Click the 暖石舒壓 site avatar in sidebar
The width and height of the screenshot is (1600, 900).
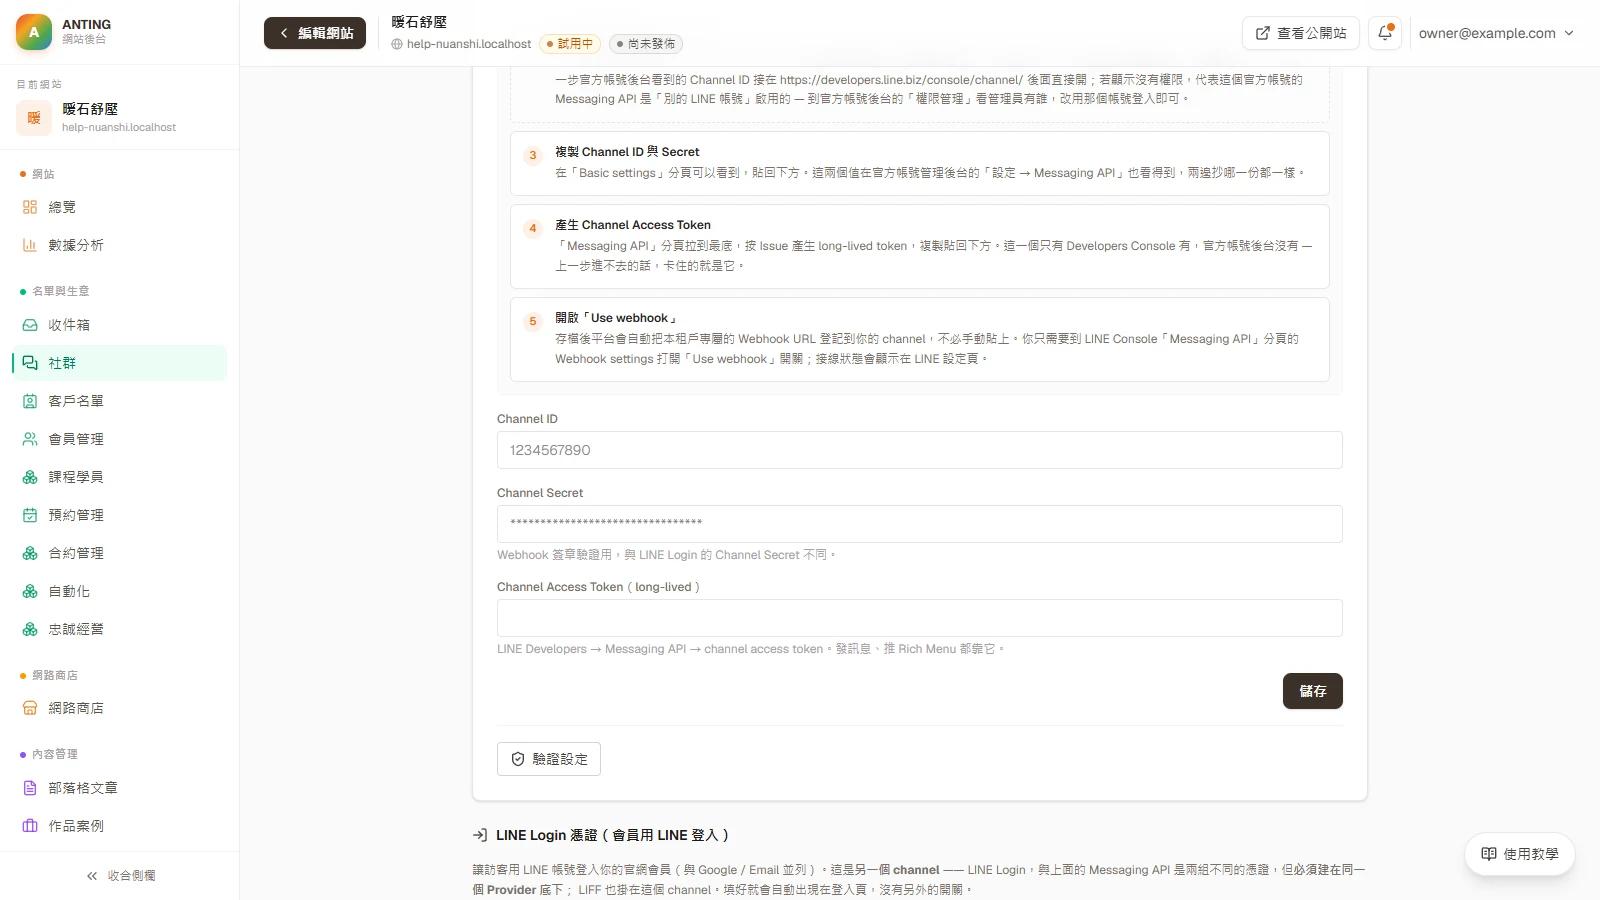pyautogui.click(x=34, y=117)
